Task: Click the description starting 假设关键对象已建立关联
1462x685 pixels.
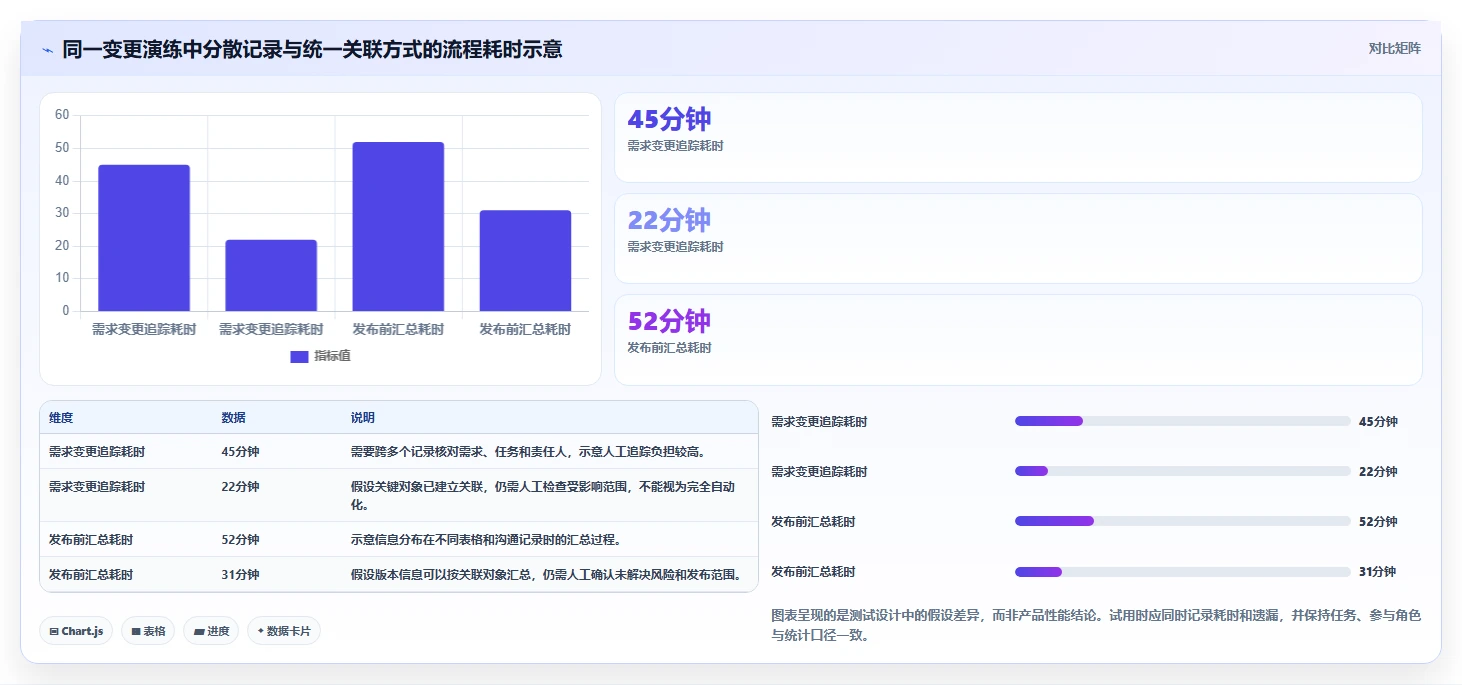Action: pos(543,495)
